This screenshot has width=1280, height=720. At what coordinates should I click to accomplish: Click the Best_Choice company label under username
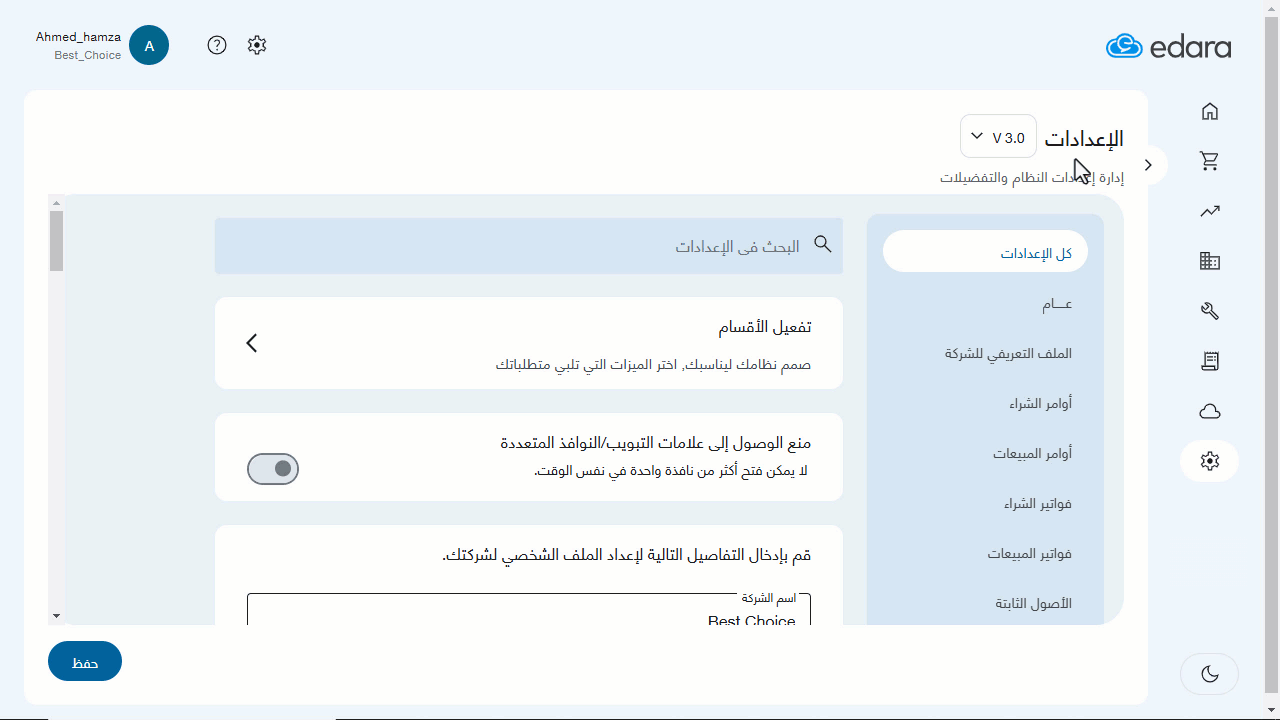88,55
